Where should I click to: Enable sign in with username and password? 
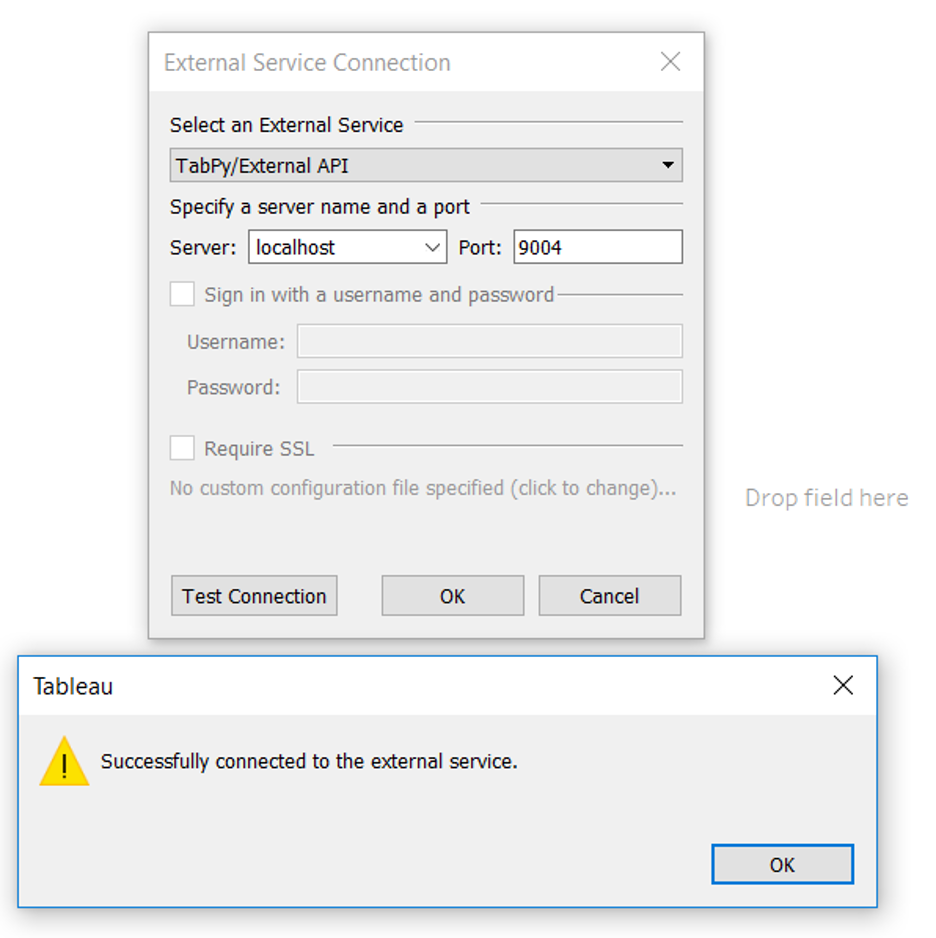[x=181, y=293]
